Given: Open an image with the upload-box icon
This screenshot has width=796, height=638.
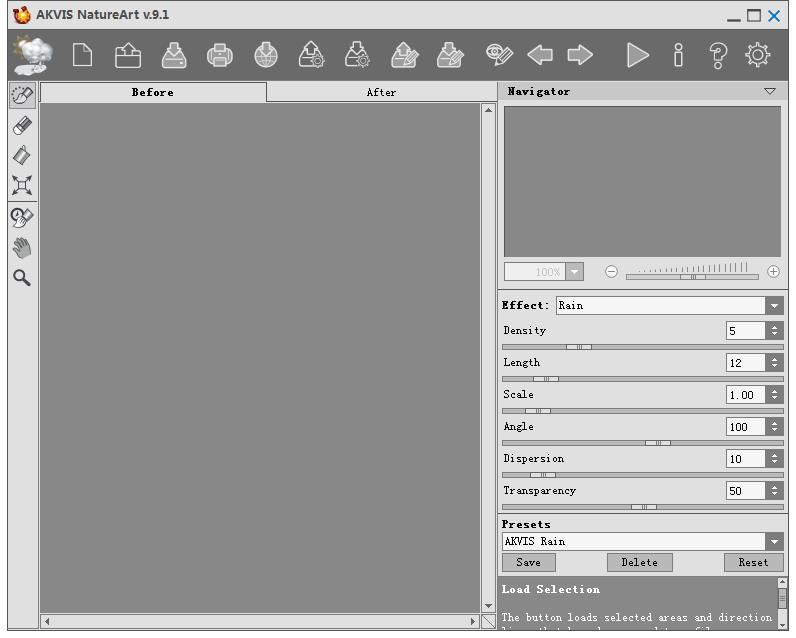Looking at the screenshot, I should pos(128,55).
